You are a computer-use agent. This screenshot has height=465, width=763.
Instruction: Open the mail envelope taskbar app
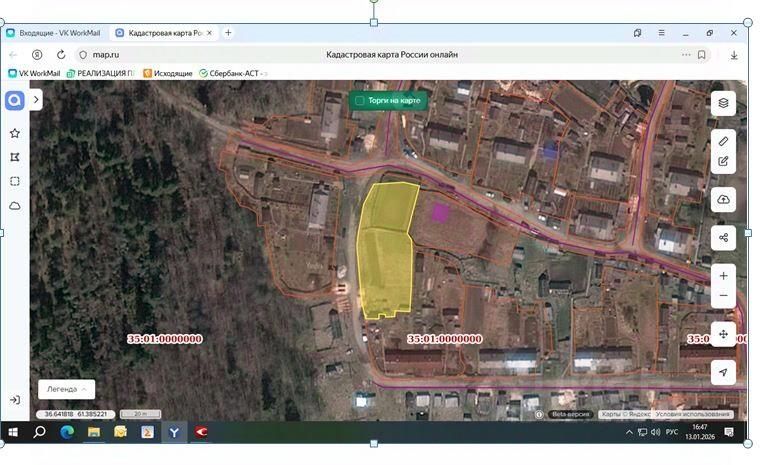coord(120,432)
